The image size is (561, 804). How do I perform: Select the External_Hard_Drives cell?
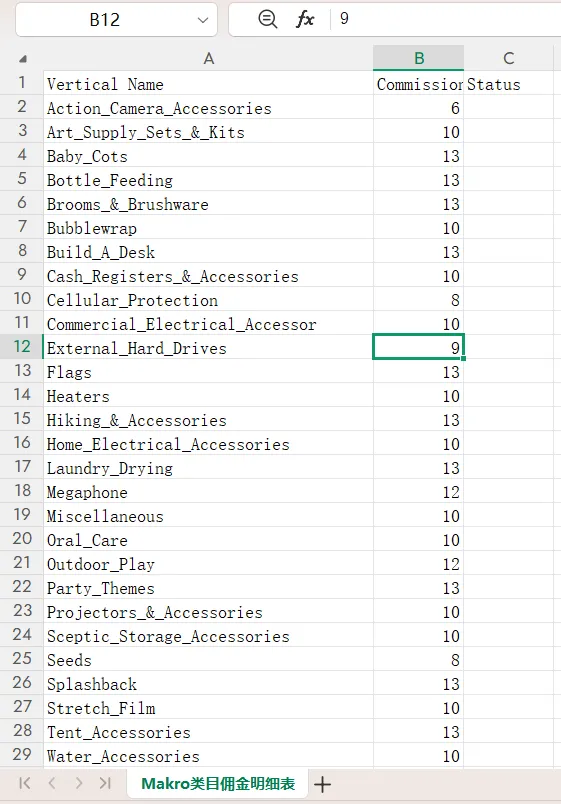(x=208, y=348)
